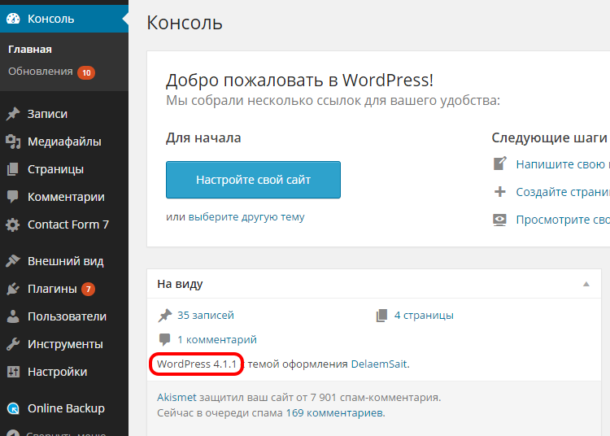
Task: Click the pushpin icon beside Записи
Action: pos(13,114)
